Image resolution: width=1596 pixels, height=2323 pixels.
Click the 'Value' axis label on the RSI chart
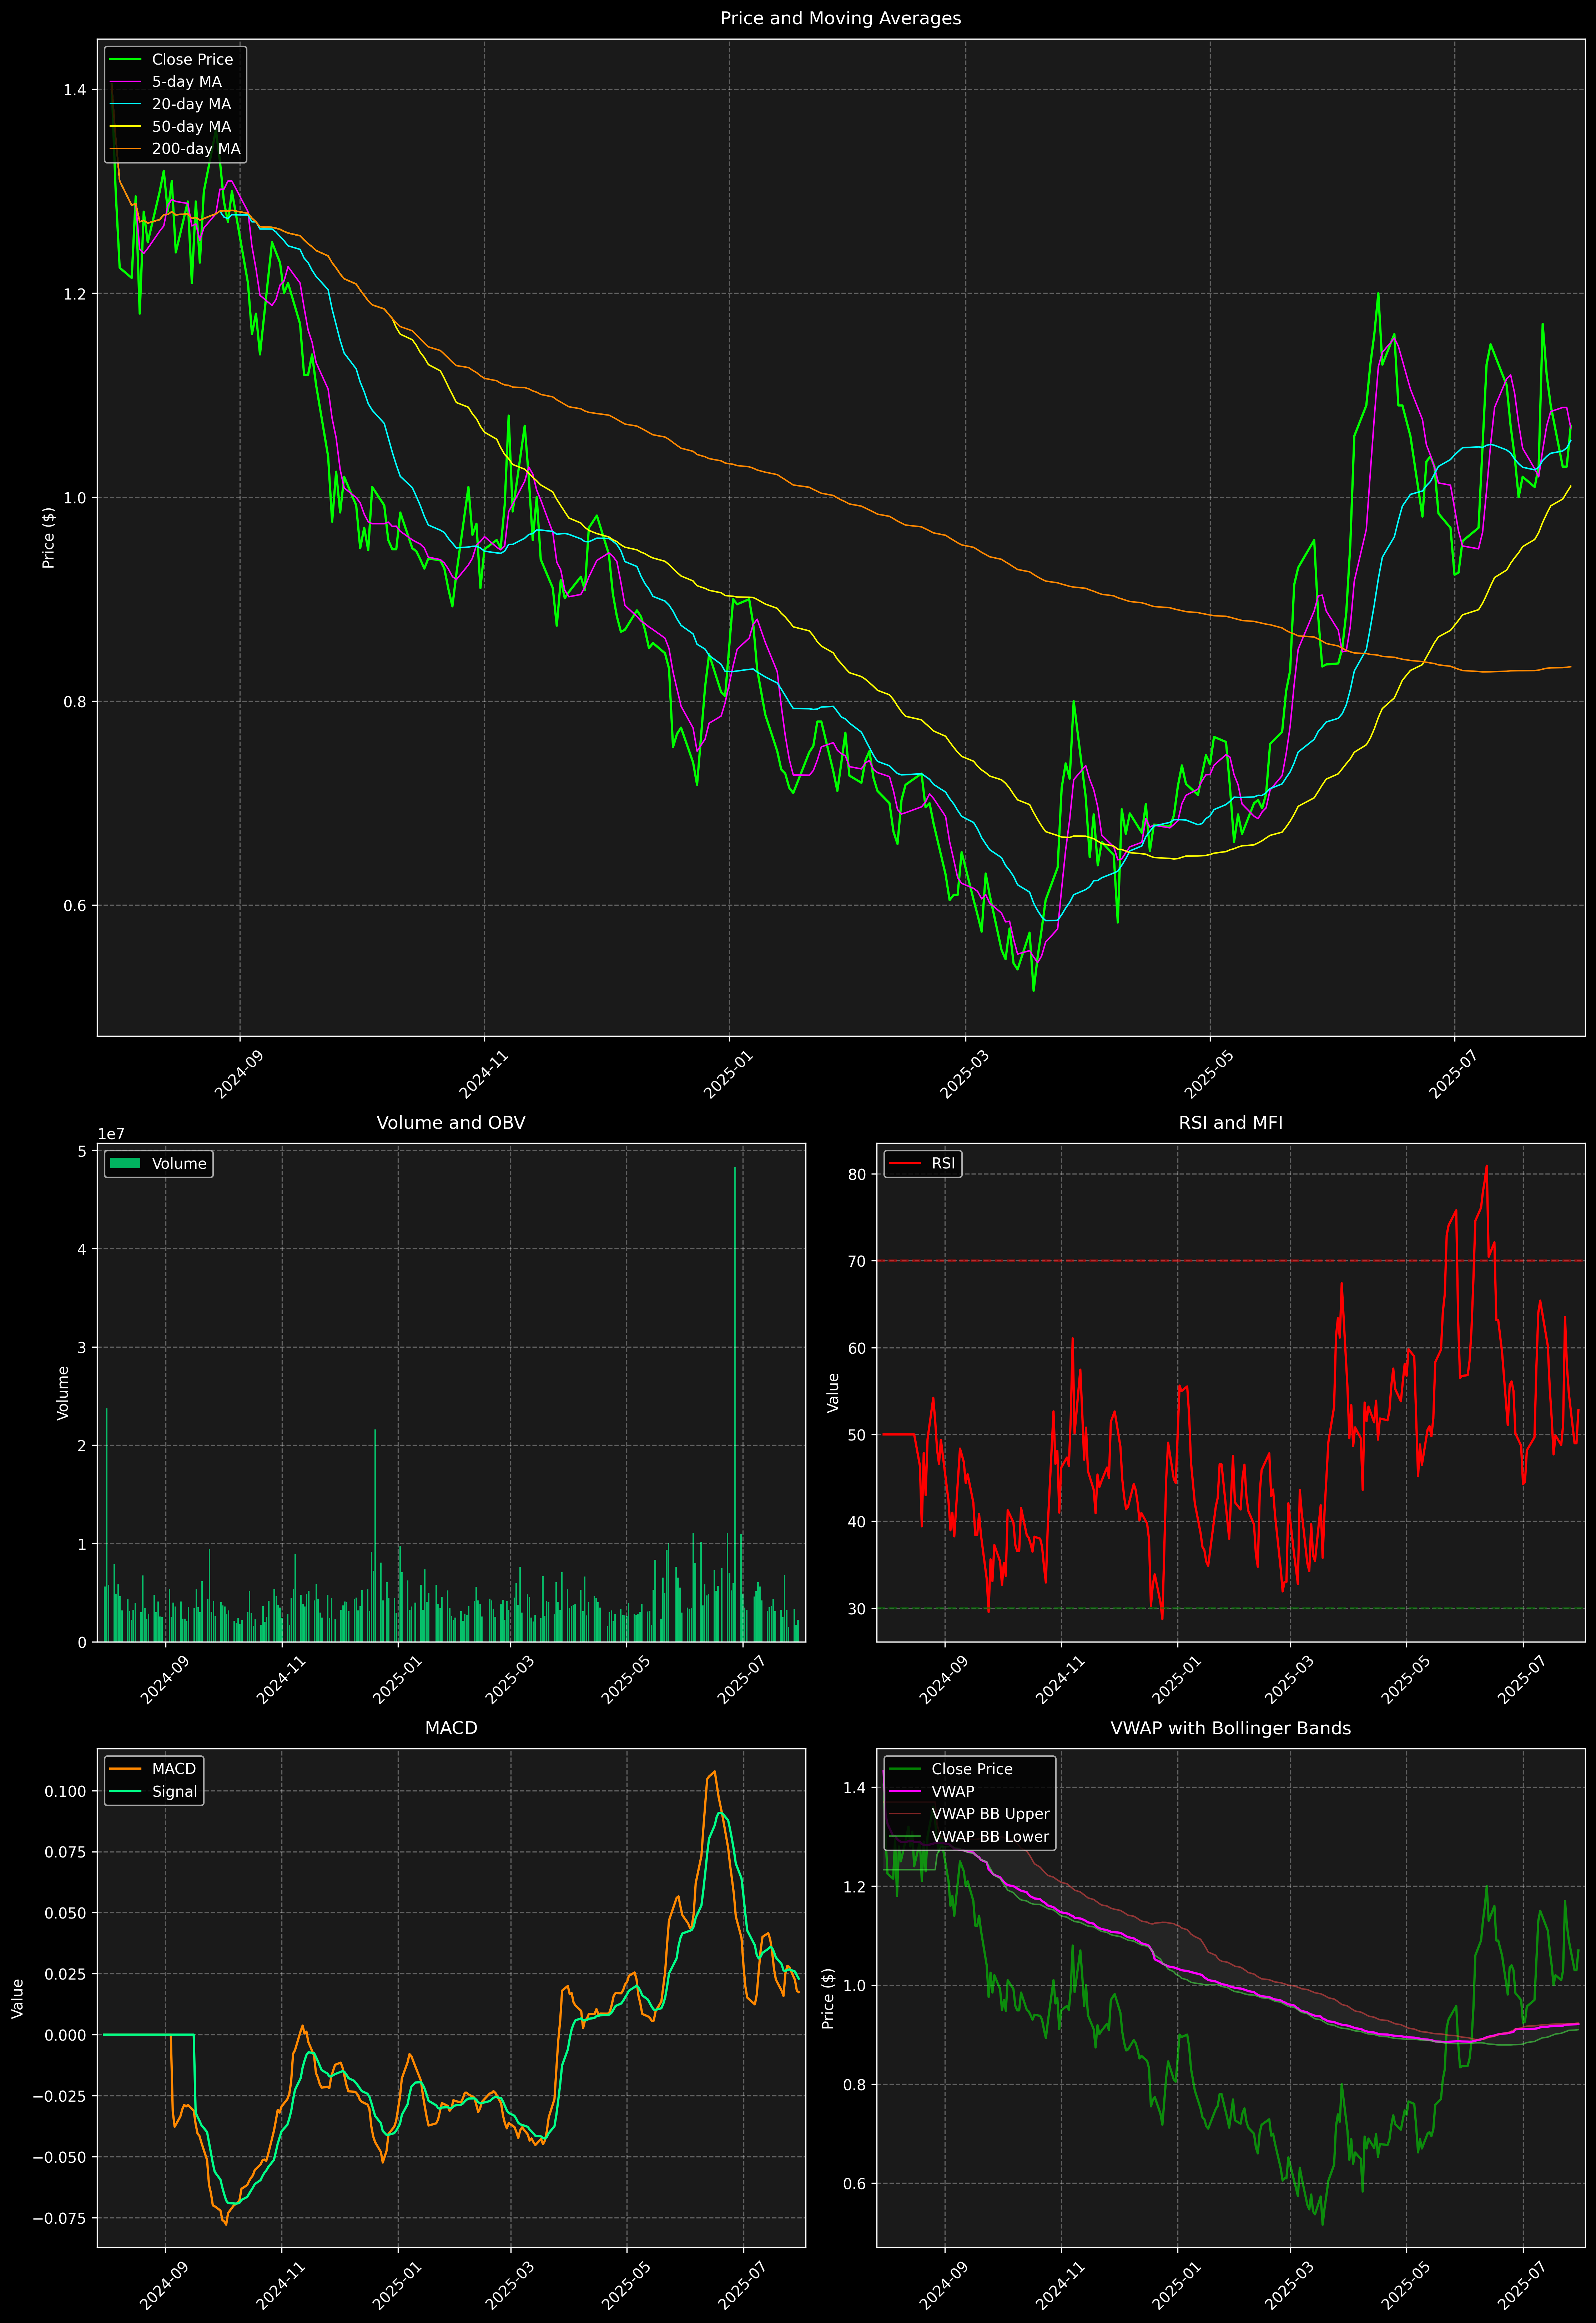pyautogui.click(x=833, y=1393)
